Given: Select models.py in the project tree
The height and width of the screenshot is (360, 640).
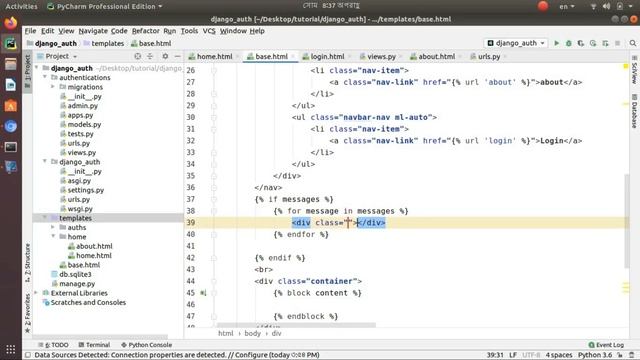Looking at the screenshot, I should (x=84, y=124).
